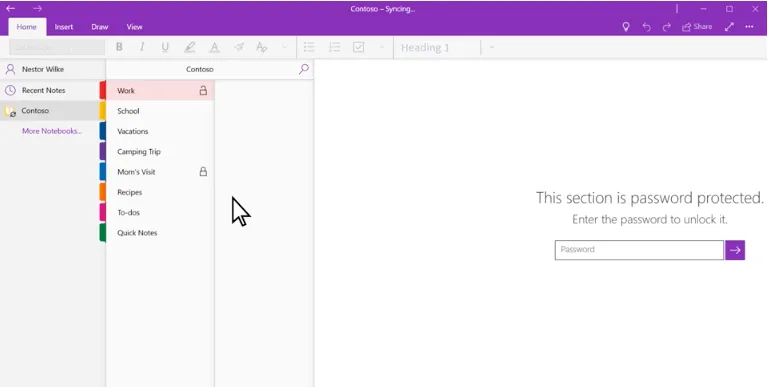The width and height of the screenshot is (768, 387).
Task: Share the notebook using Share button
Action: [x=697, y=27]
